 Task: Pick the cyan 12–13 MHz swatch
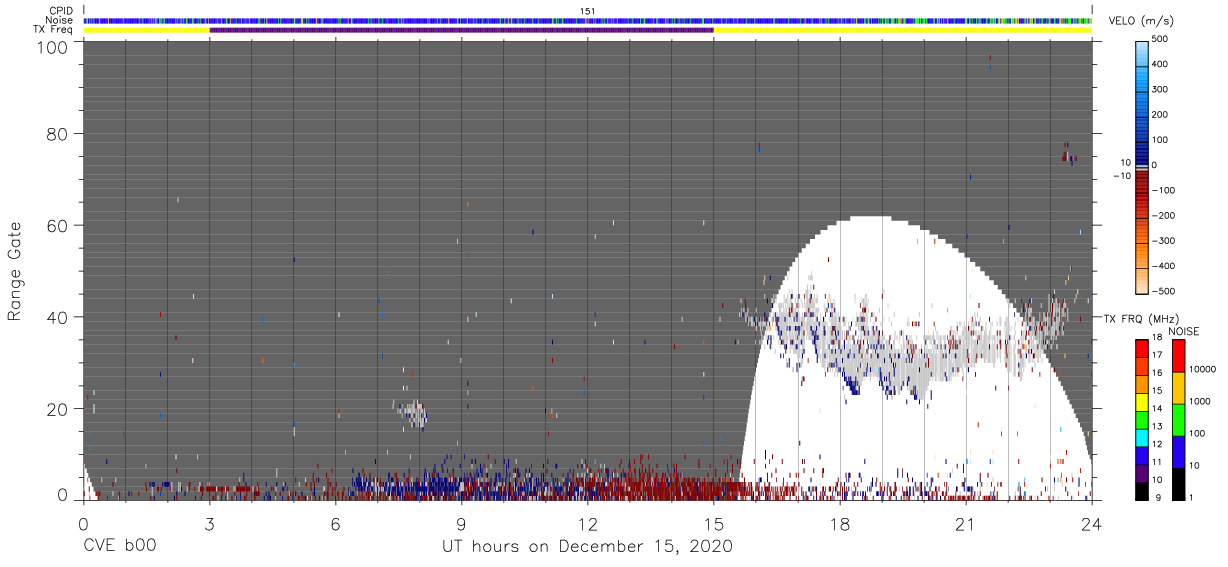tap(1142, 437)
